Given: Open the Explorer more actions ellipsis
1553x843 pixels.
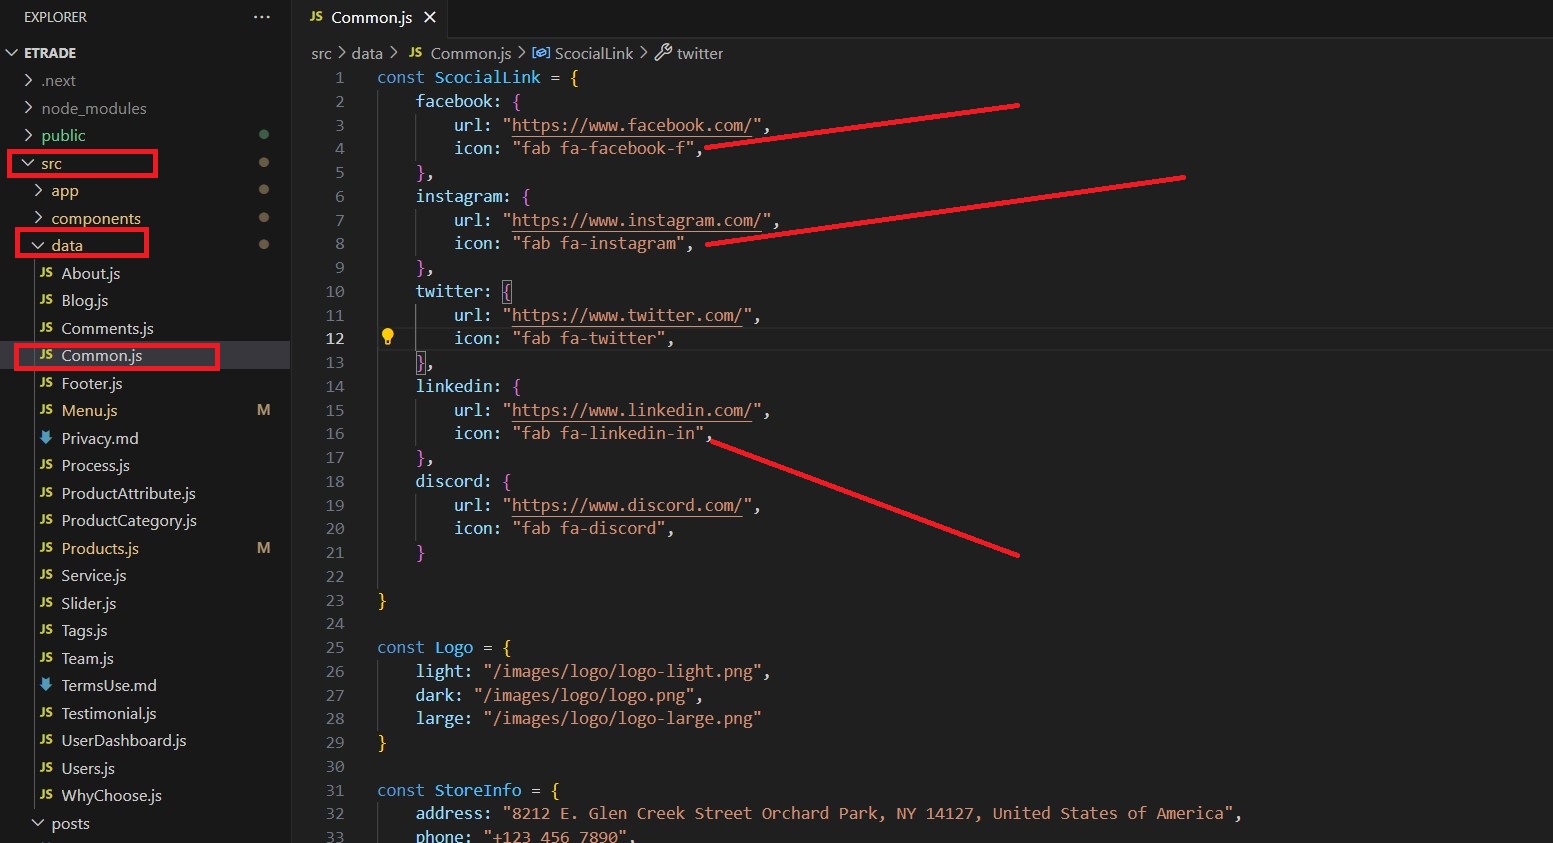Looking at the screenshot, I should coord(262,17).
